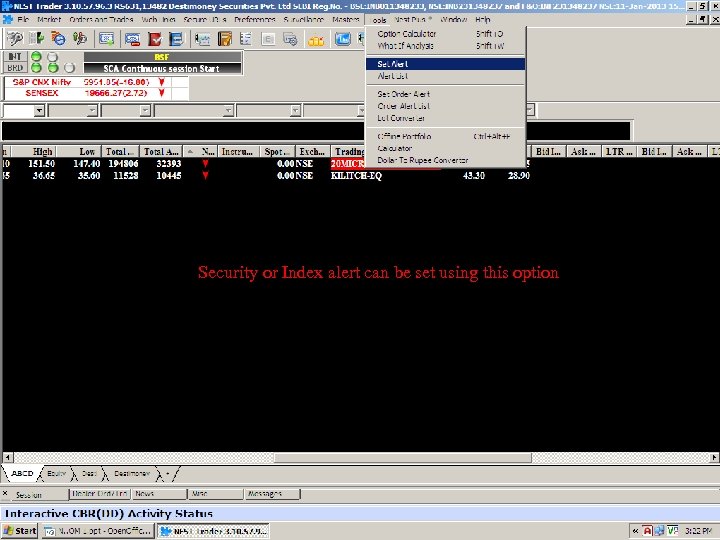
Task: Click the SENSEX index ticker row
Action: coord(96,93)
